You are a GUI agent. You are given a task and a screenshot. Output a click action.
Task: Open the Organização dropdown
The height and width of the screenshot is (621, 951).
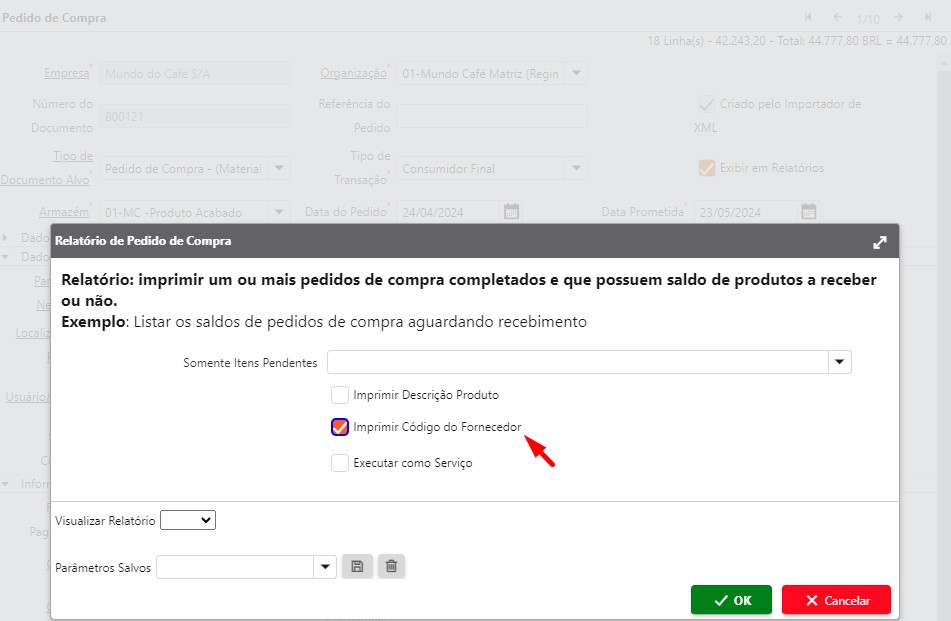tap(576, 73)
